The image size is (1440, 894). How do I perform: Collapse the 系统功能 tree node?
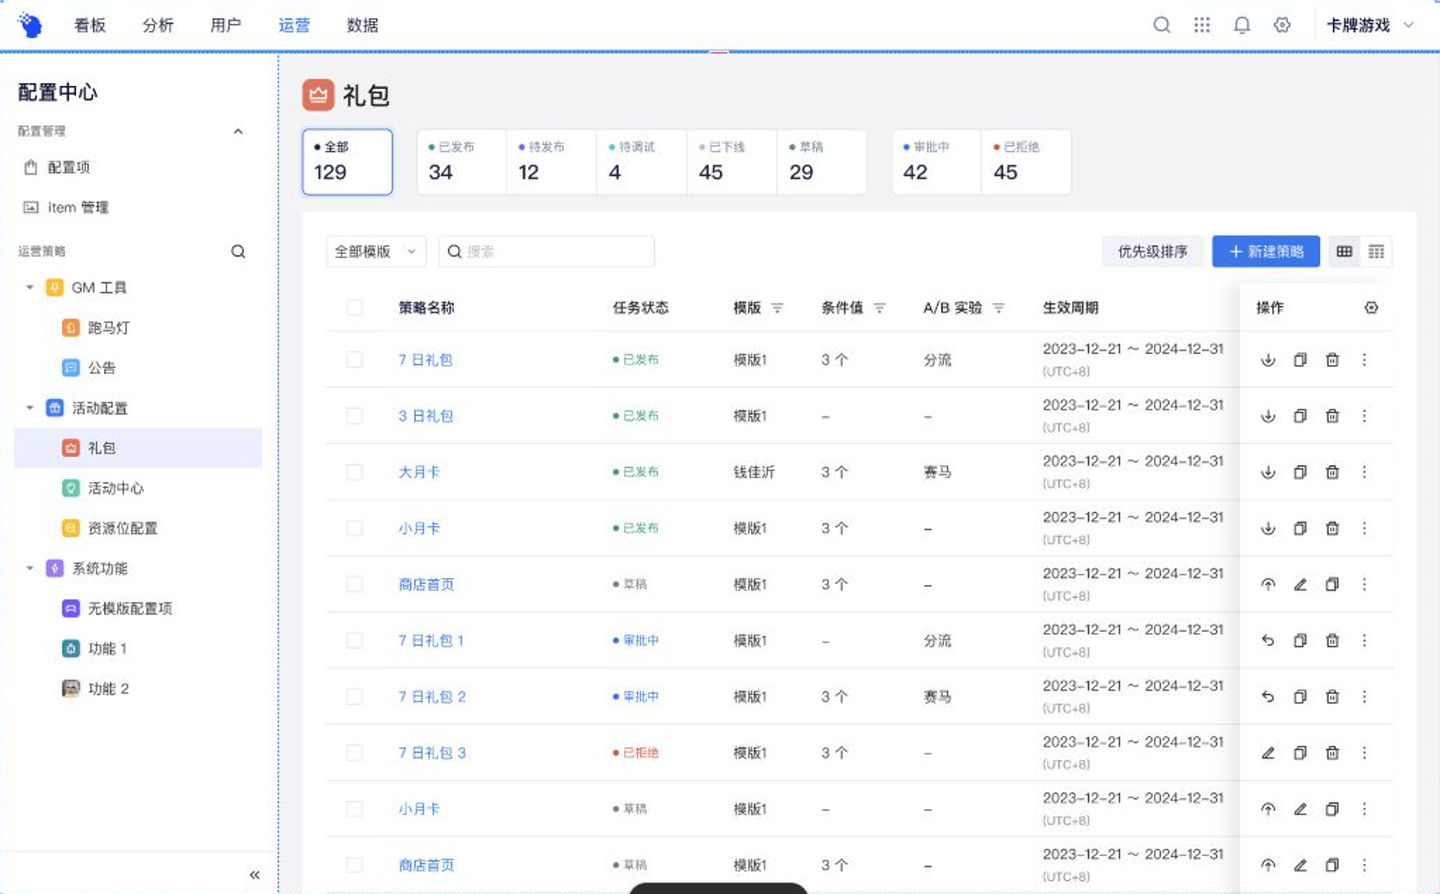point(30,568)
